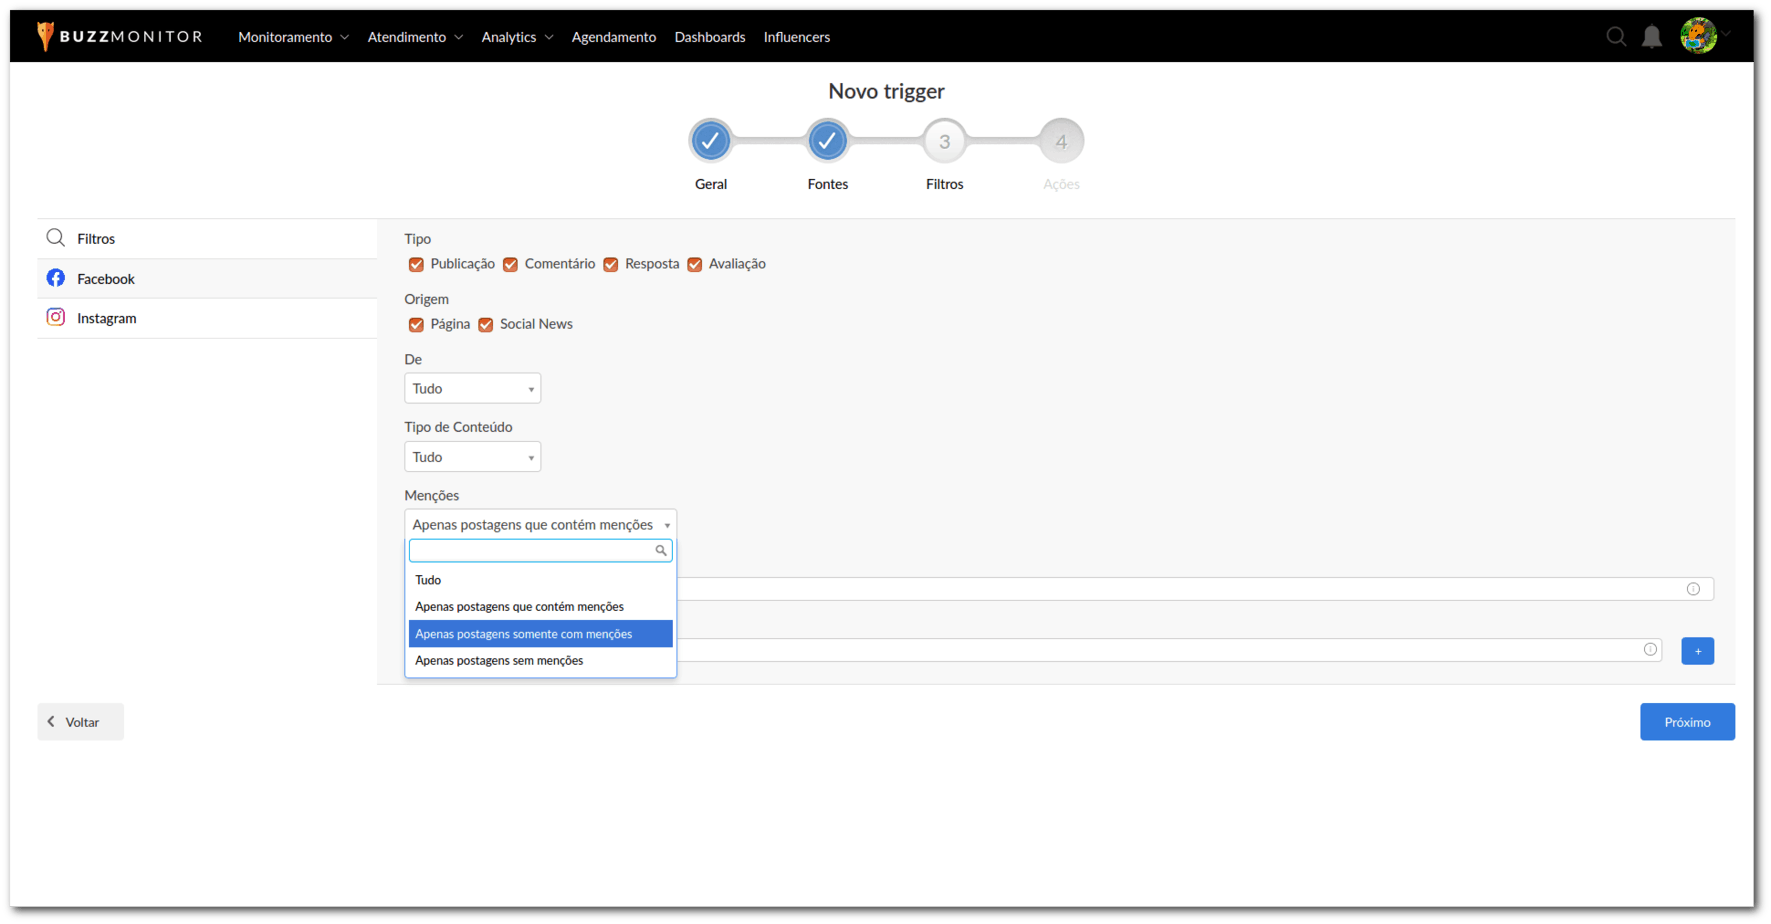This screenshot has width=1771, height=924.
Task: Open the search magnifier in the top bar
Action: point(1616,37)
